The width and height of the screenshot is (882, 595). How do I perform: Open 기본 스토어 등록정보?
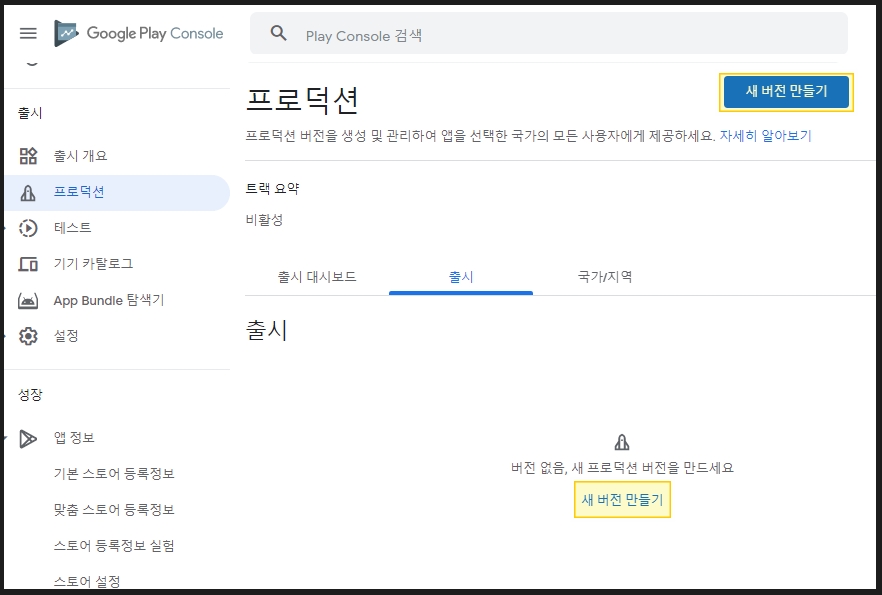[114, 474]
